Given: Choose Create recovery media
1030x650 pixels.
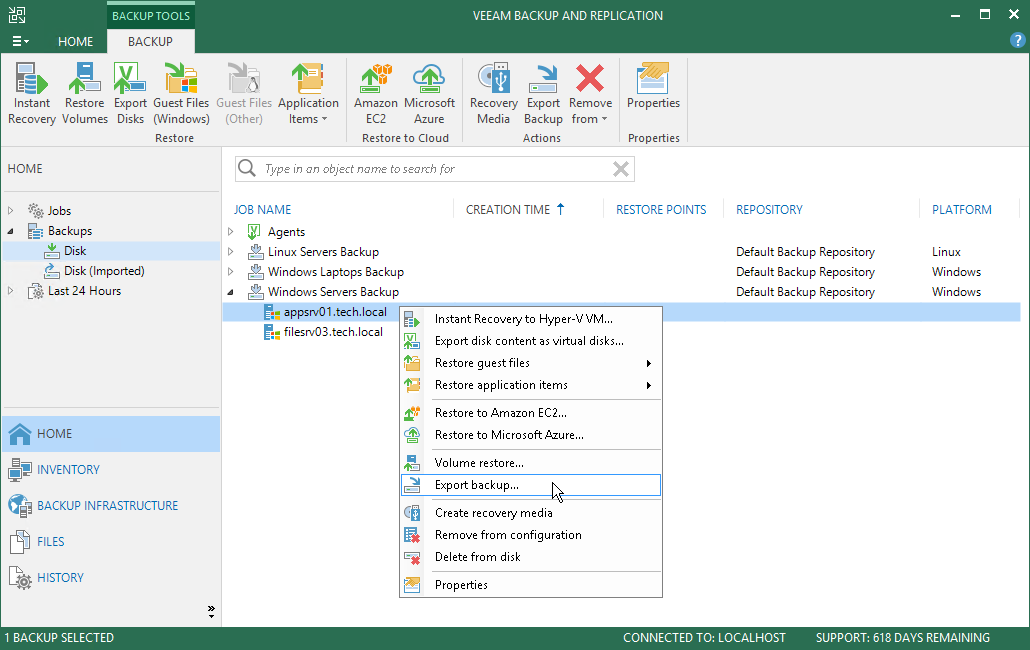Looking at the screenshot, I should click(x=531, y=513).
